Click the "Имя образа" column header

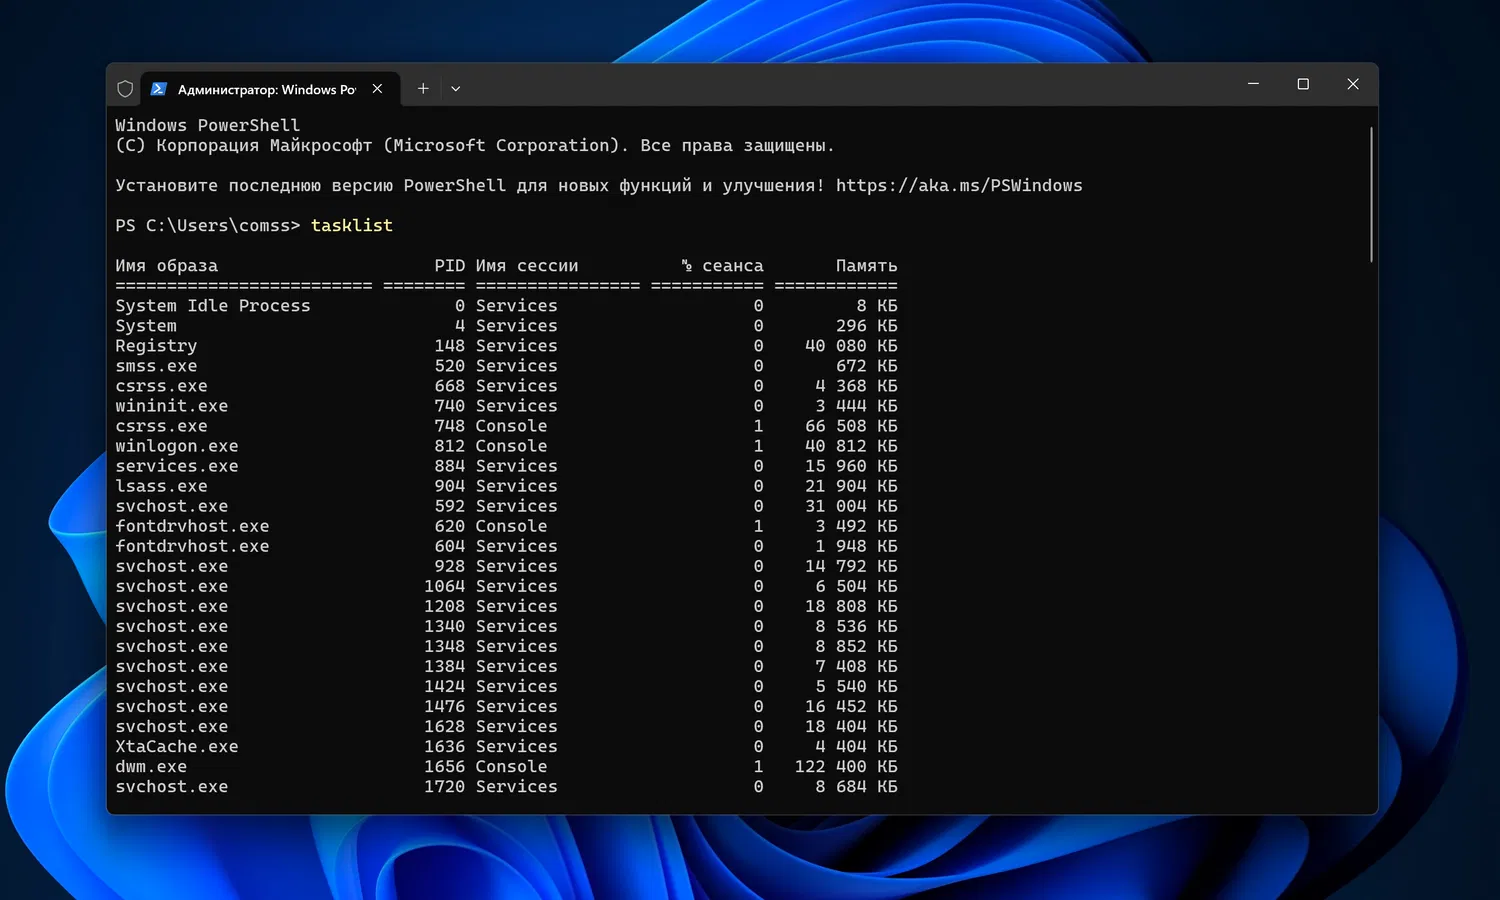pyautogui.click(x=166, y=266)
